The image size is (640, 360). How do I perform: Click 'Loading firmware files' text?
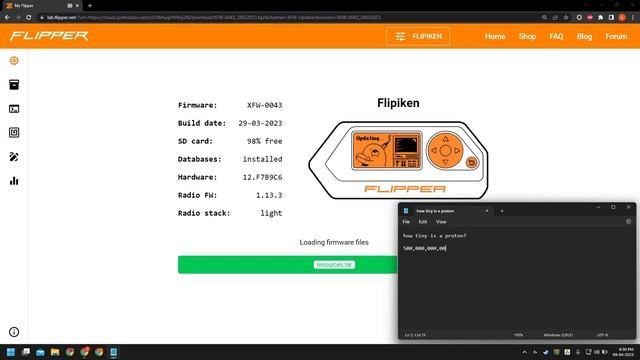pyautogui.click(x=334, y=242)
